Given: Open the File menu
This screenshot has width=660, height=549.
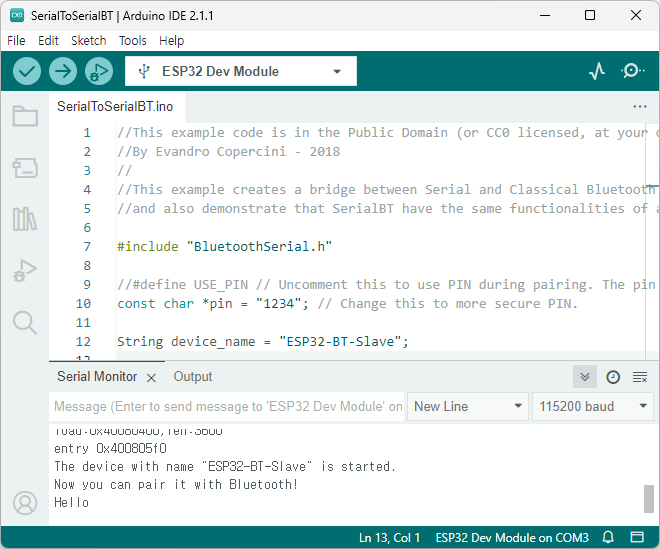Looking at the screenshot, I should click(16, 41).
